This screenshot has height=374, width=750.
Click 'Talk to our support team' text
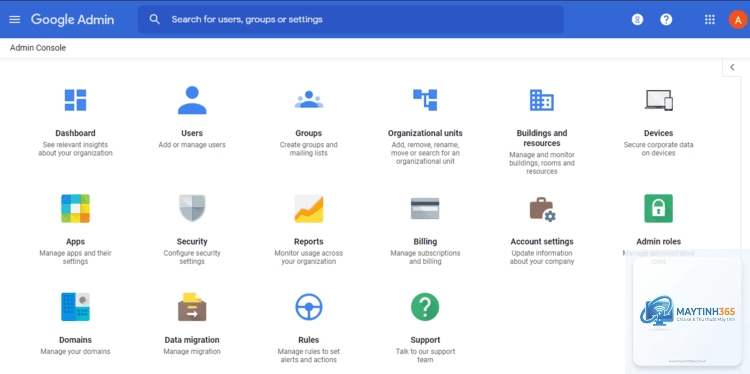[425, 356]
